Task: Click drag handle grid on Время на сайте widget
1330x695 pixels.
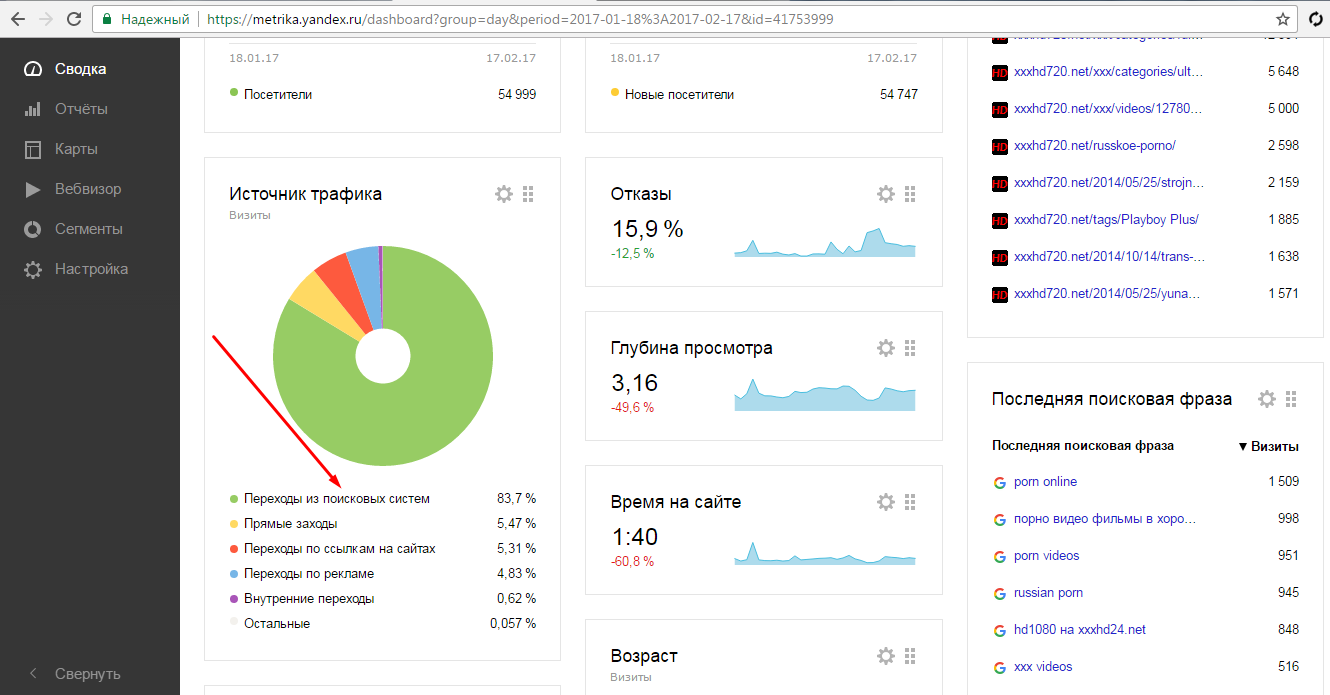Action: [910, 502]
